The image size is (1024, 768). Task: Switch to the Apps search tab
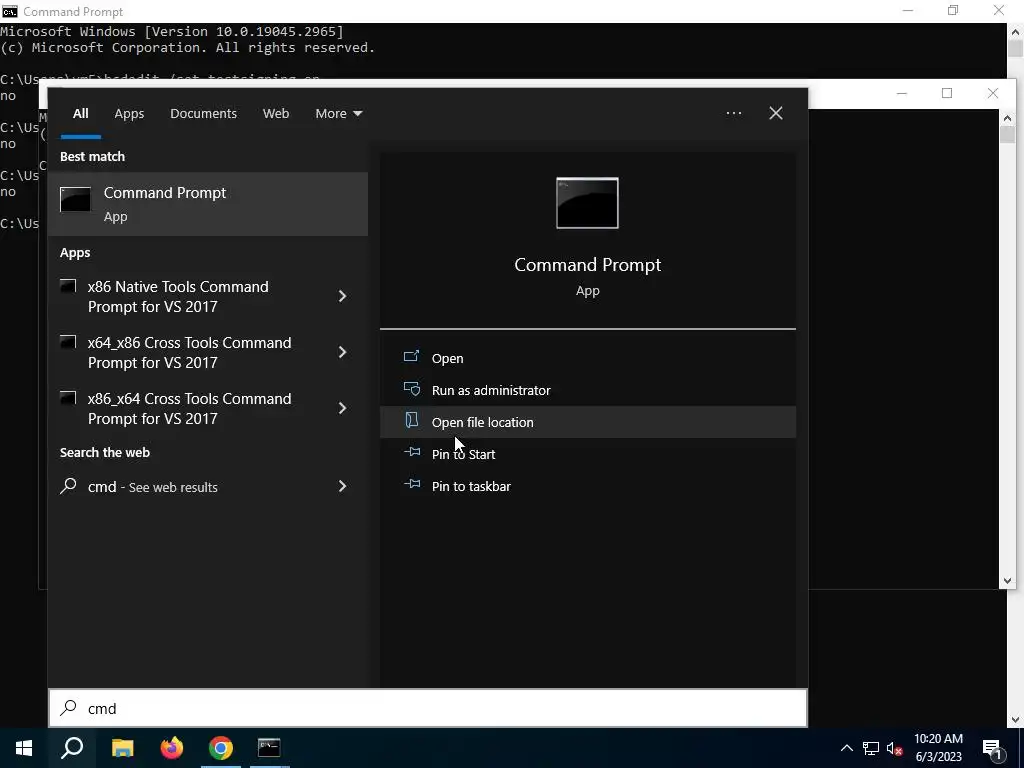129,114
